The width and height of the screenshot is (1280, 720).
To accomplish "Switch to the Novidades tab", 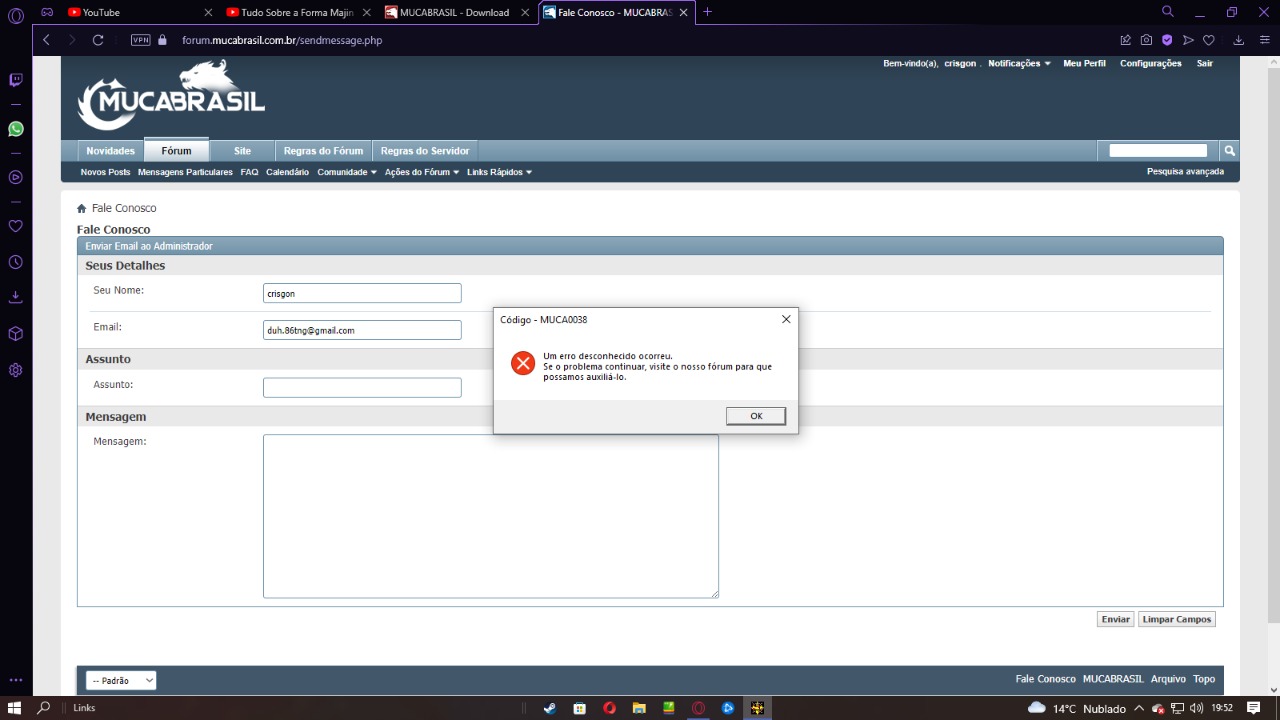I will tap(110, 151).
